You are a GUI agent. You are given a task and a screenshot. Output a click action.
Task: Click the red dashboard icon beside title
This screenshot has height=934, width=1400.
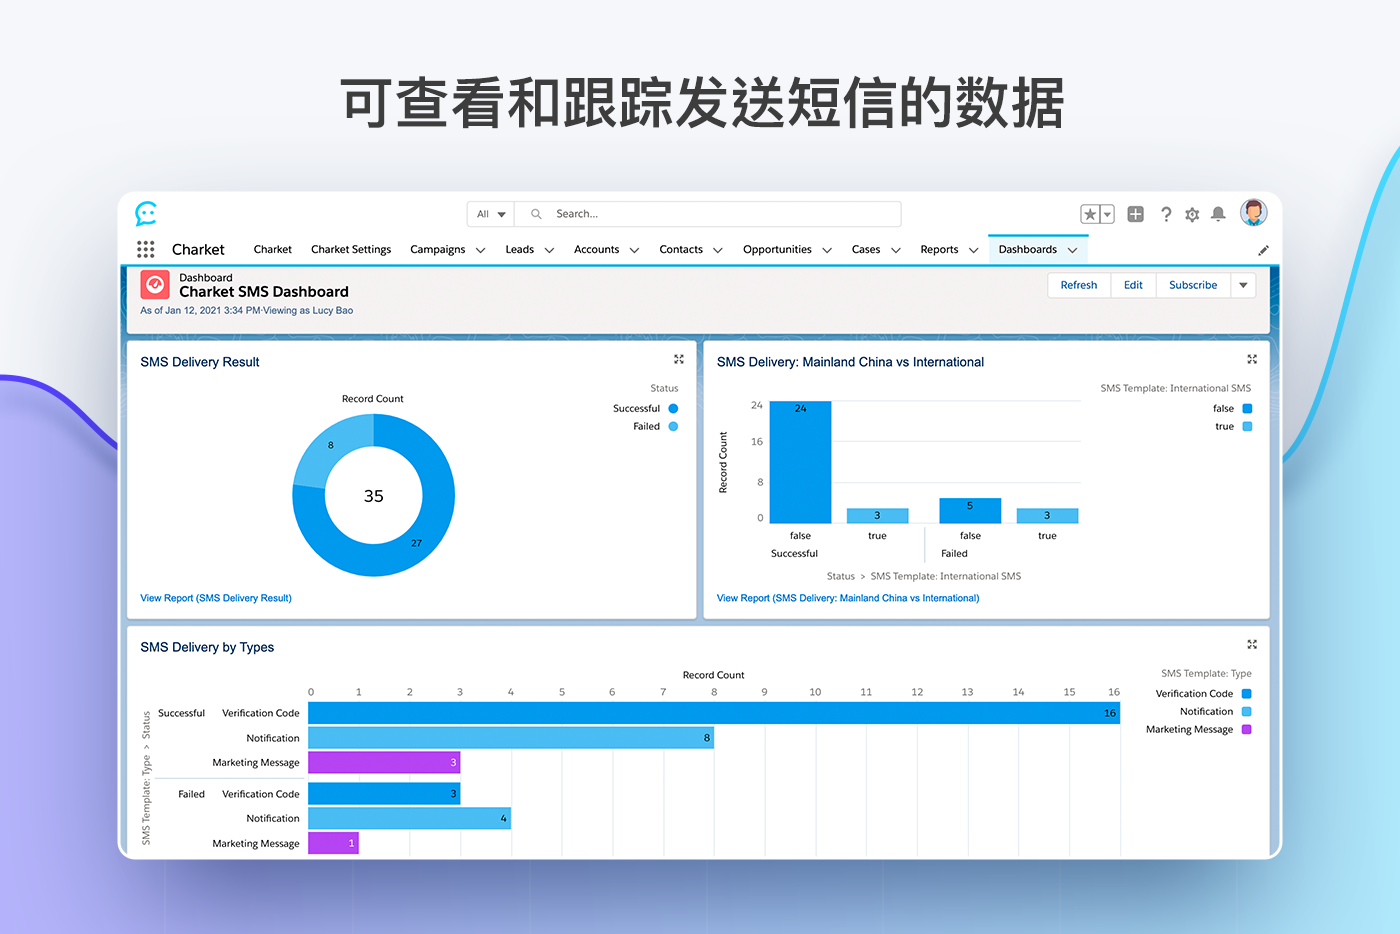[x=155, y=285]
